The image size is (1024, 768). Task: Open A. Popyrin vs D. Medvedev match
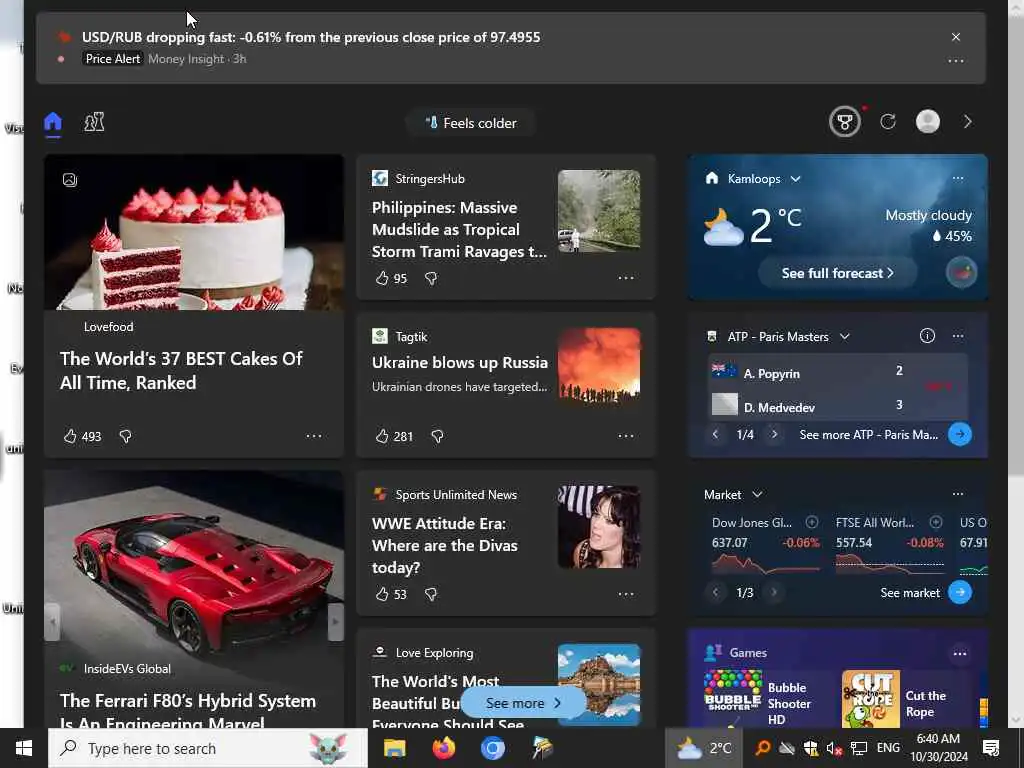(837, 390)
